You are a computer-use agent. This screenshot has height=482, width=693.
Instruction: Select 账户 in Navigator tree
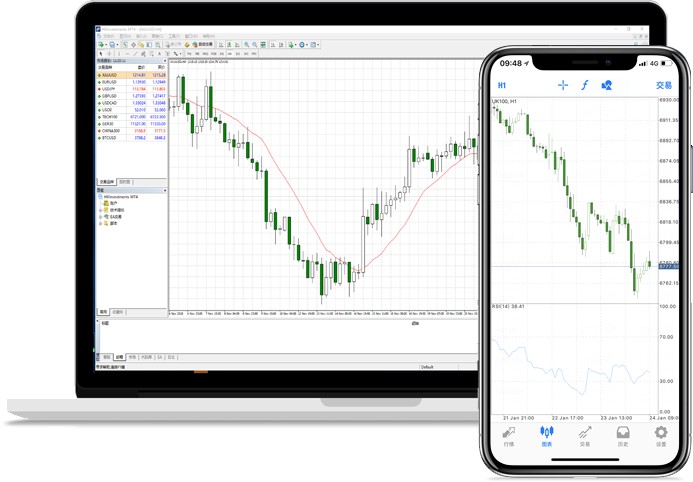click(110, 203)
